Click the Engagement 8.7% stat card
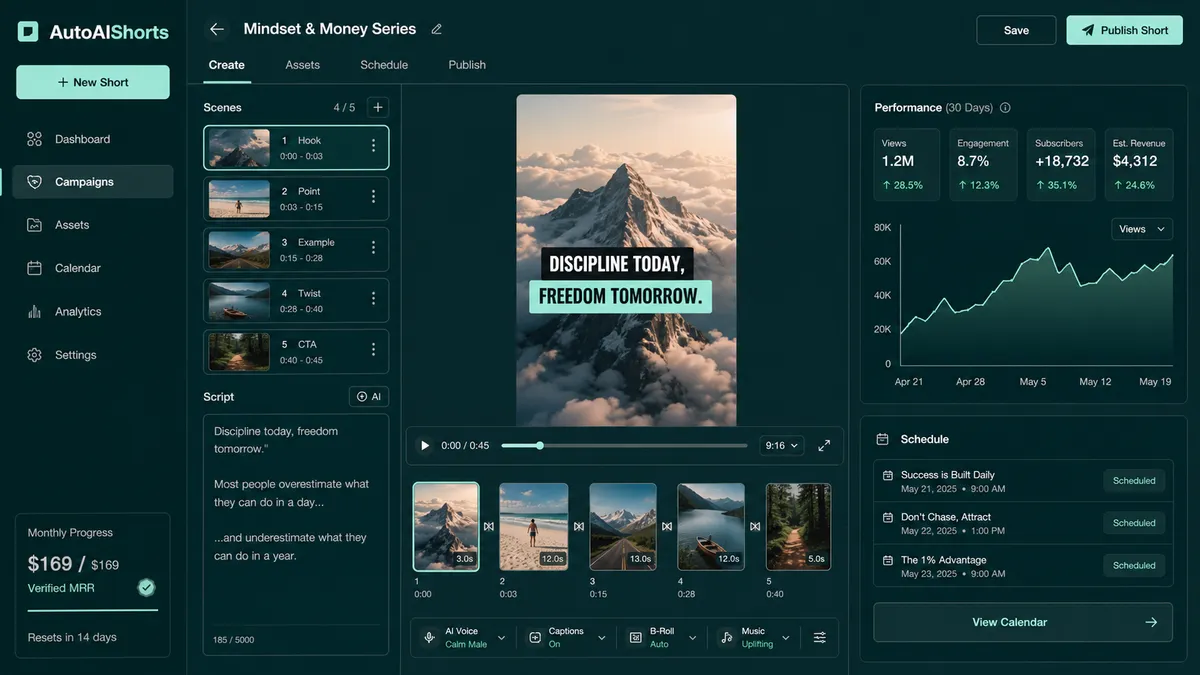 983,164
